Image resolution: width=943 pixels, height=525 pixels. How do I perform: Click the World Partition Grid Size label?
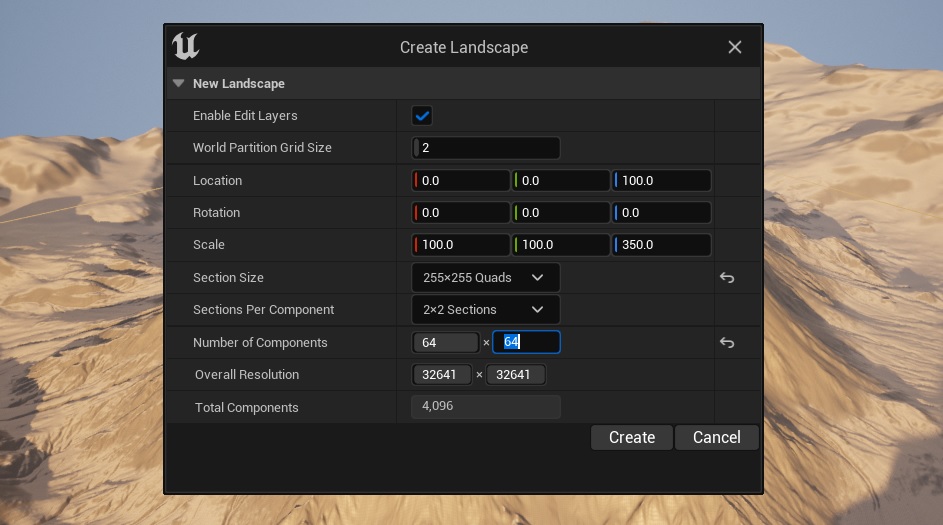point(262,148)
